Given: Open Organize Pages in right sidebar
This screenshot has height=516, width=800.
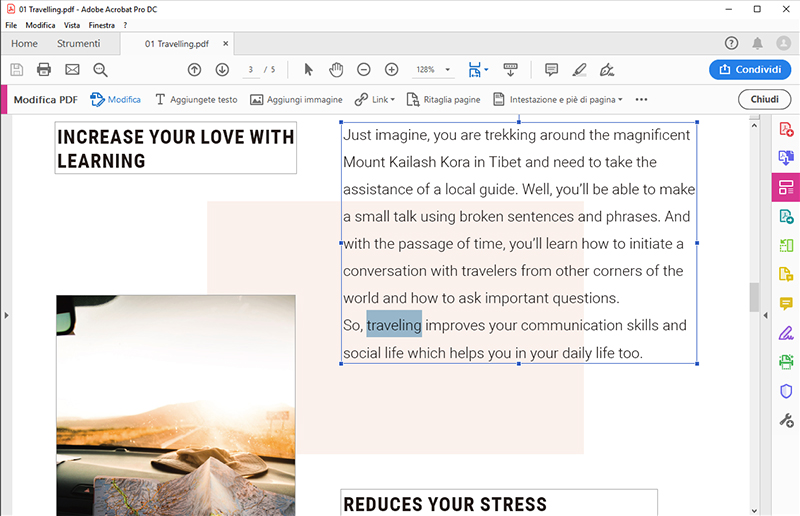Looking at the screenshot, I should click(x=786, y=245).
